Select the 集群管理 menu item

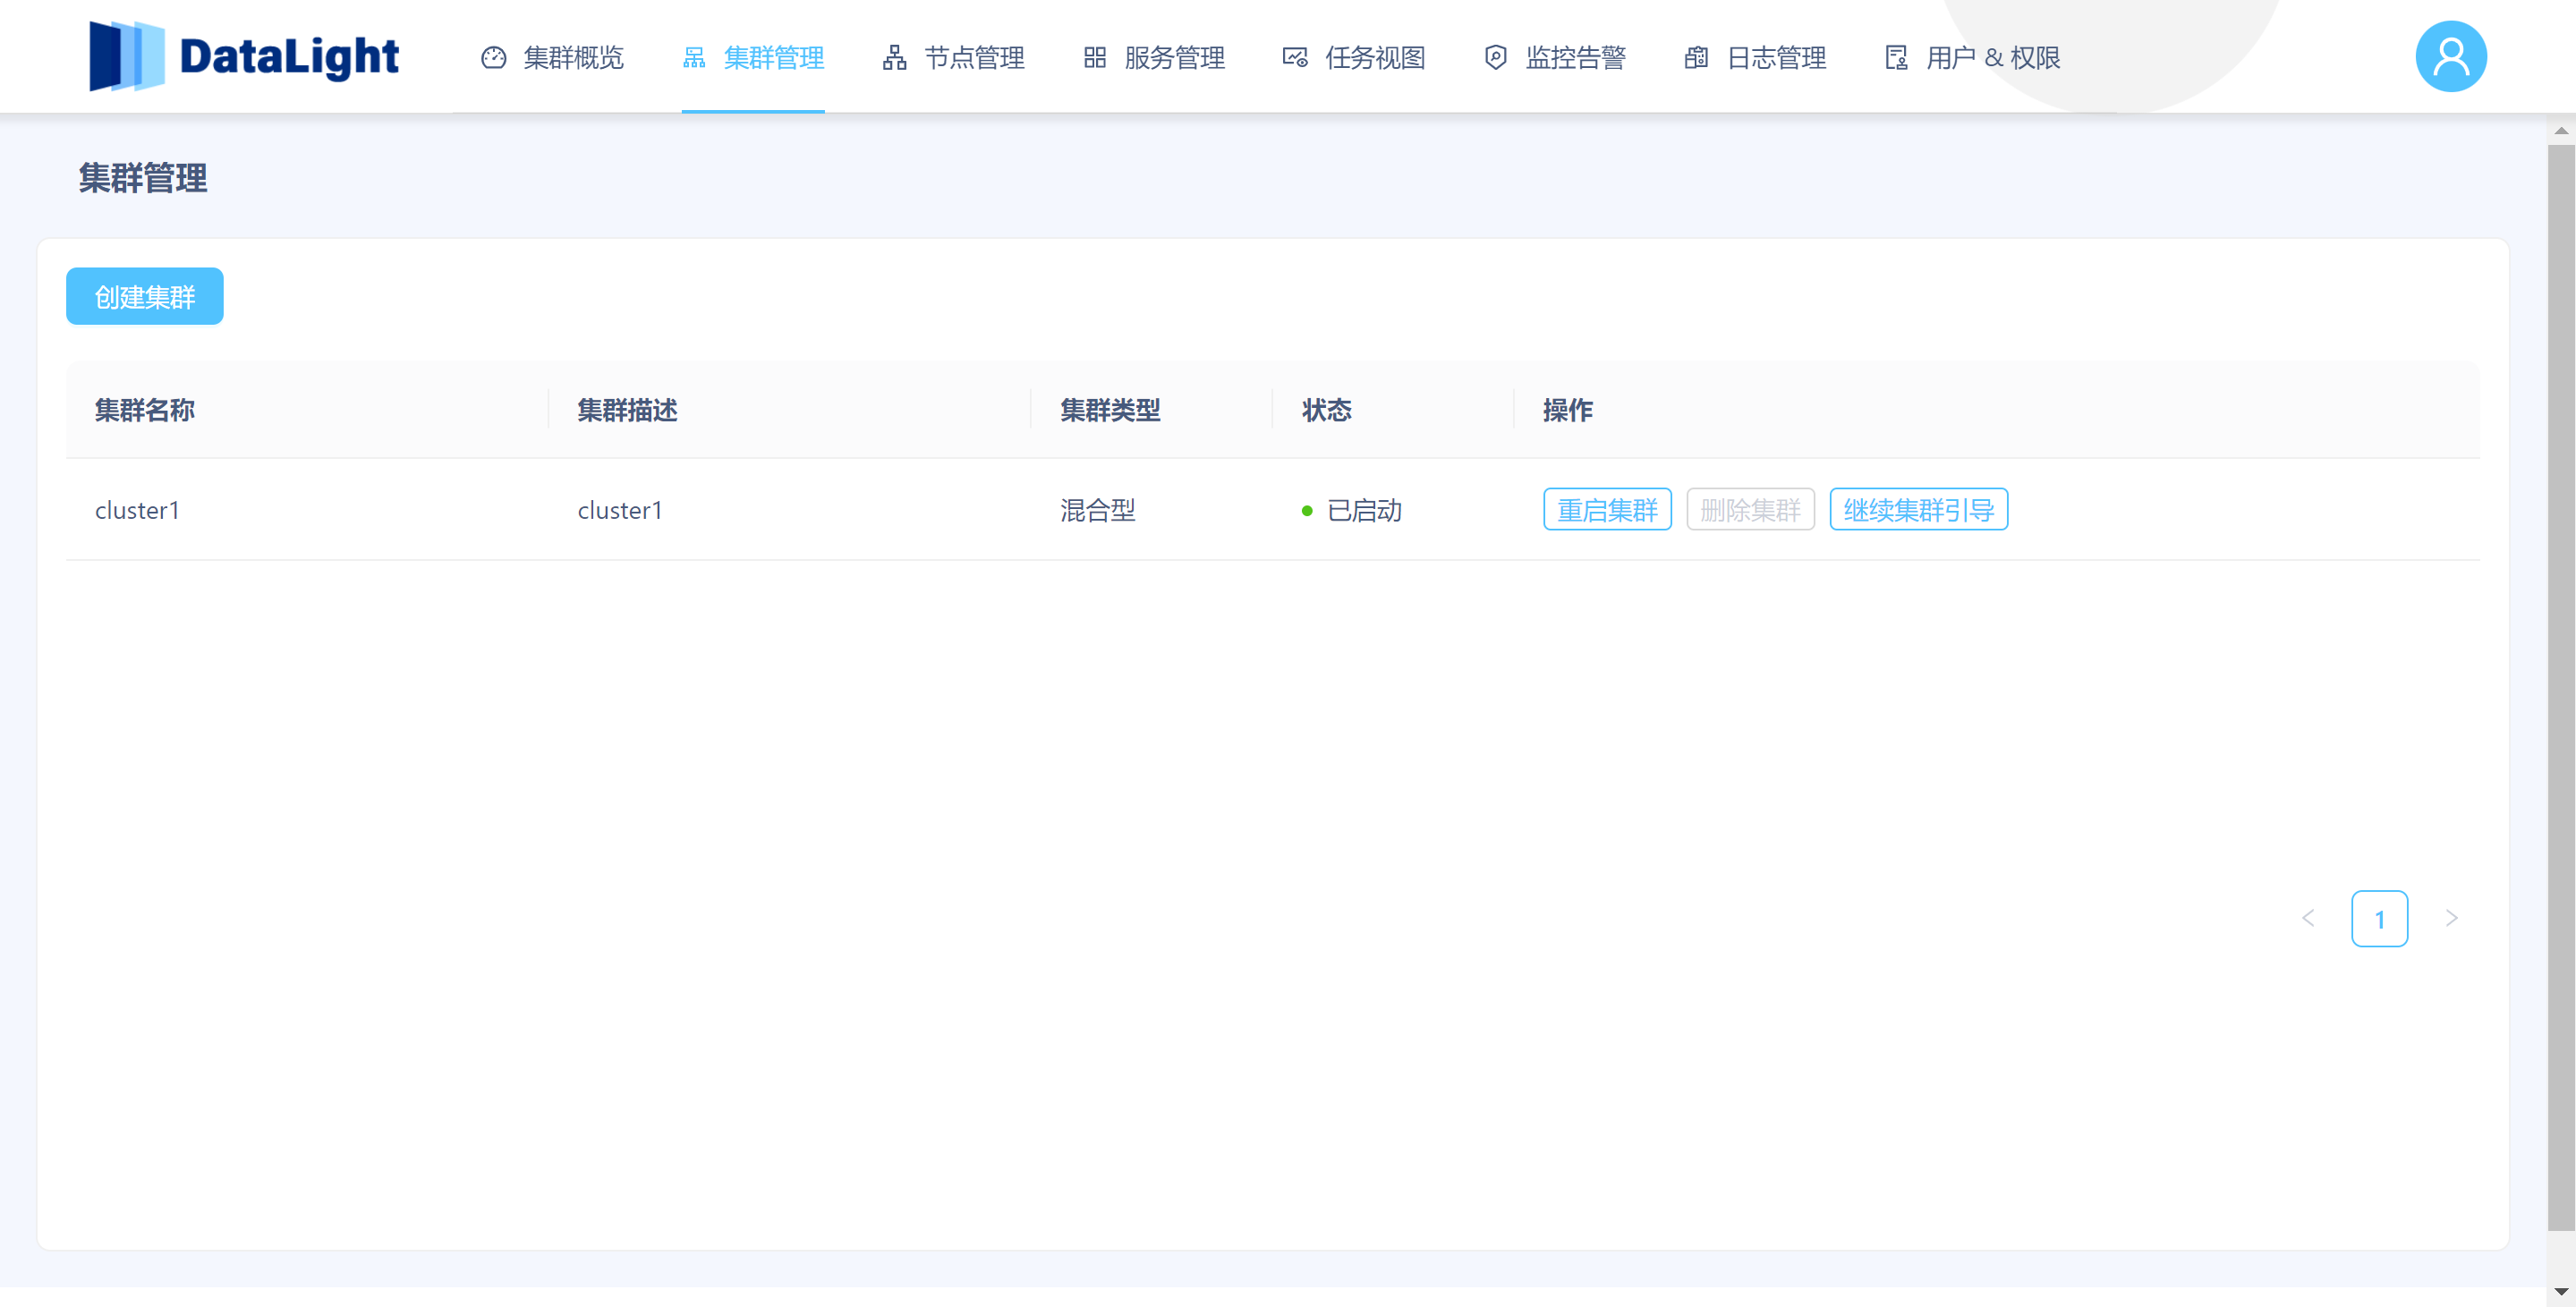click(753, 58)
